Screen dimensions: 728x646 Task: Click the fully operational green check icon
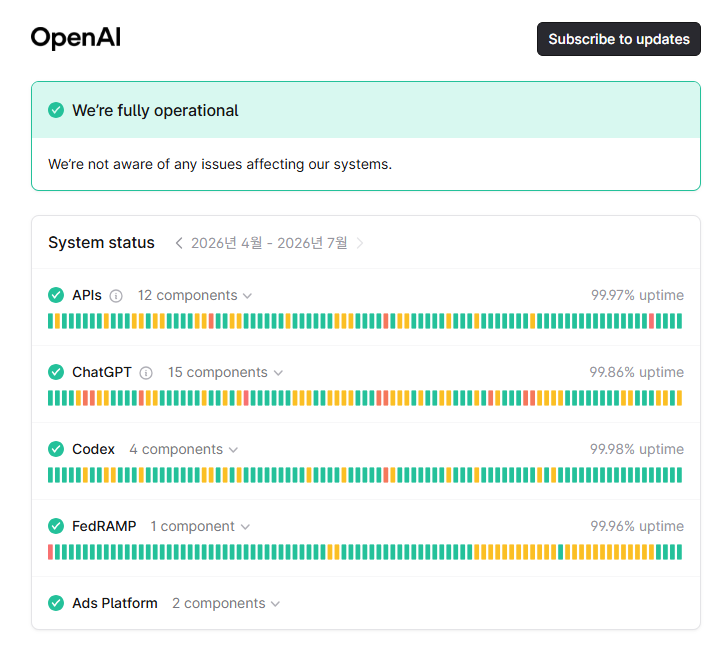click(56, 111)
